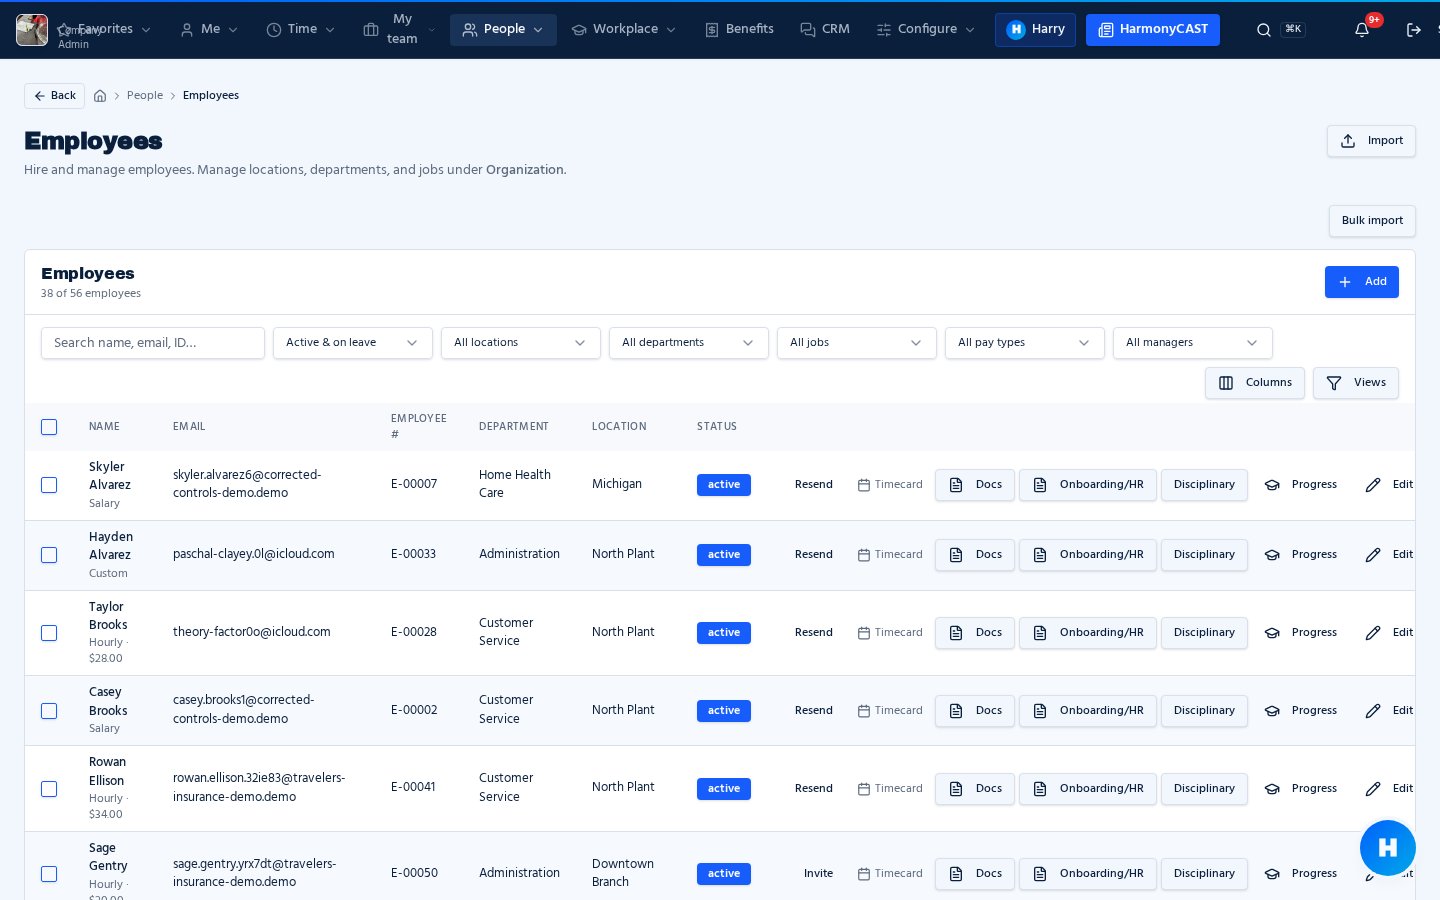1440x900 pixels.
Task: Click pencil edit icon for Skyler Alvarez
Action: (1373, 485)
